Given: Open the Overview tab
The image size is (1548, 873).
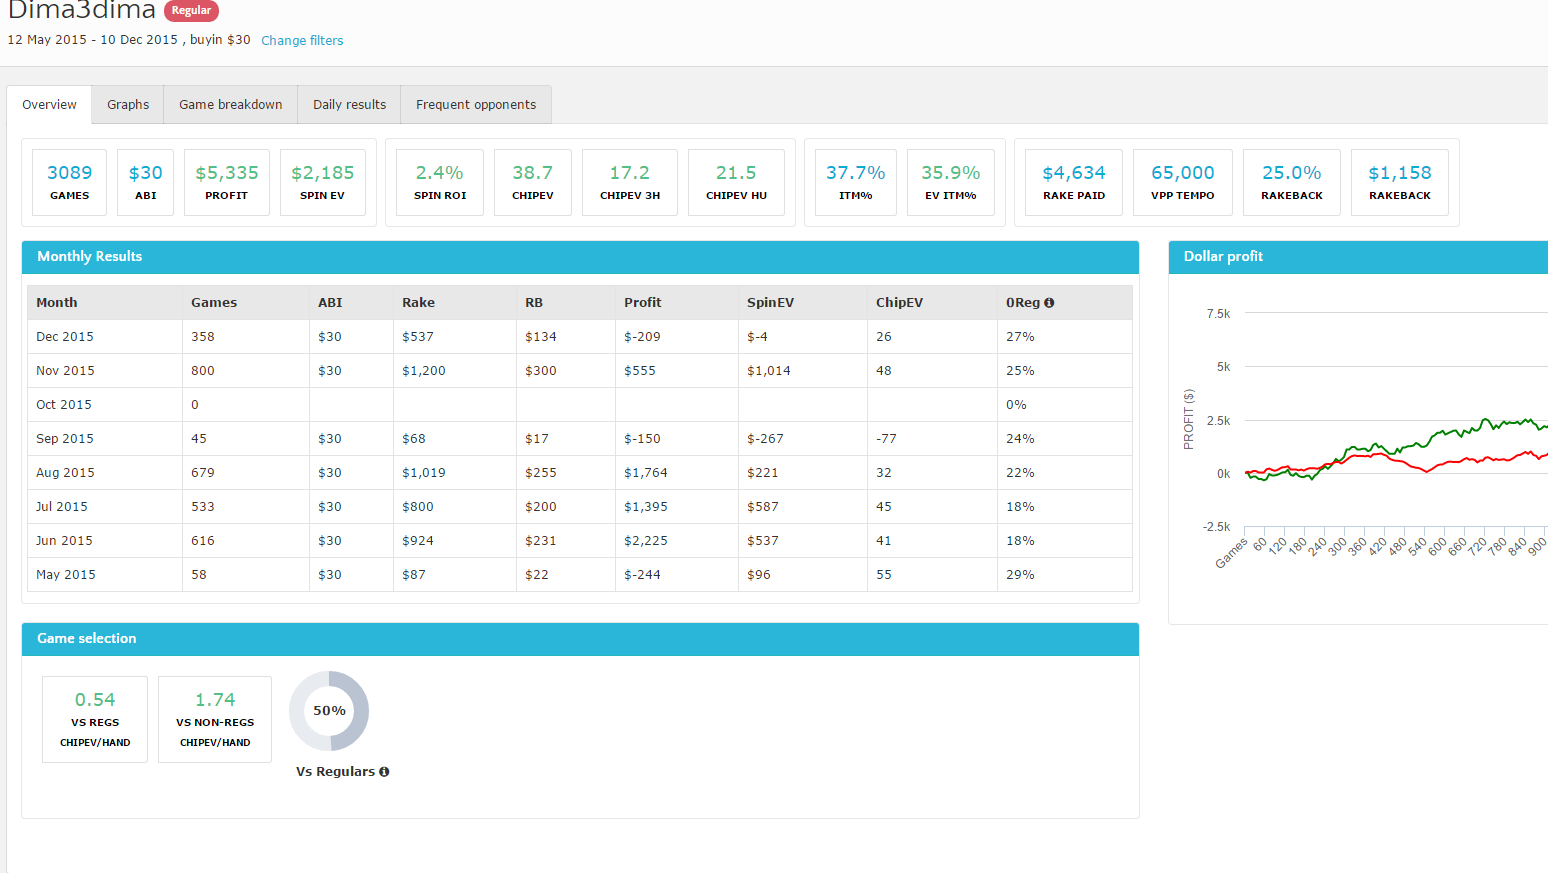Looking at the screenshot, I should pyautogui.click(x=49, y=105).
